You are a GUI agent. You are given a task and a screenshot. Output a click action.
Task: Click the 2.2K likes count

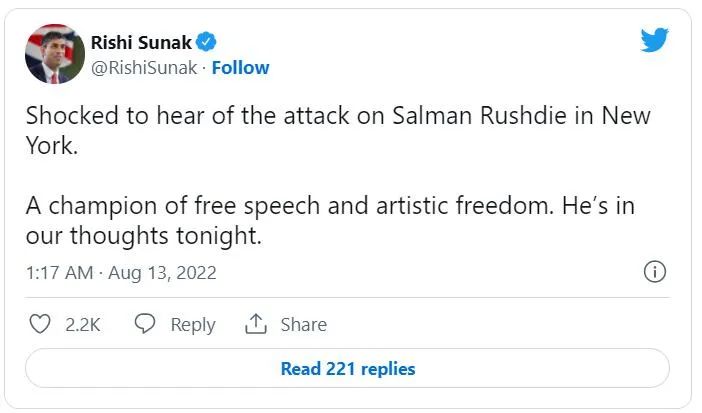[81, 324]
